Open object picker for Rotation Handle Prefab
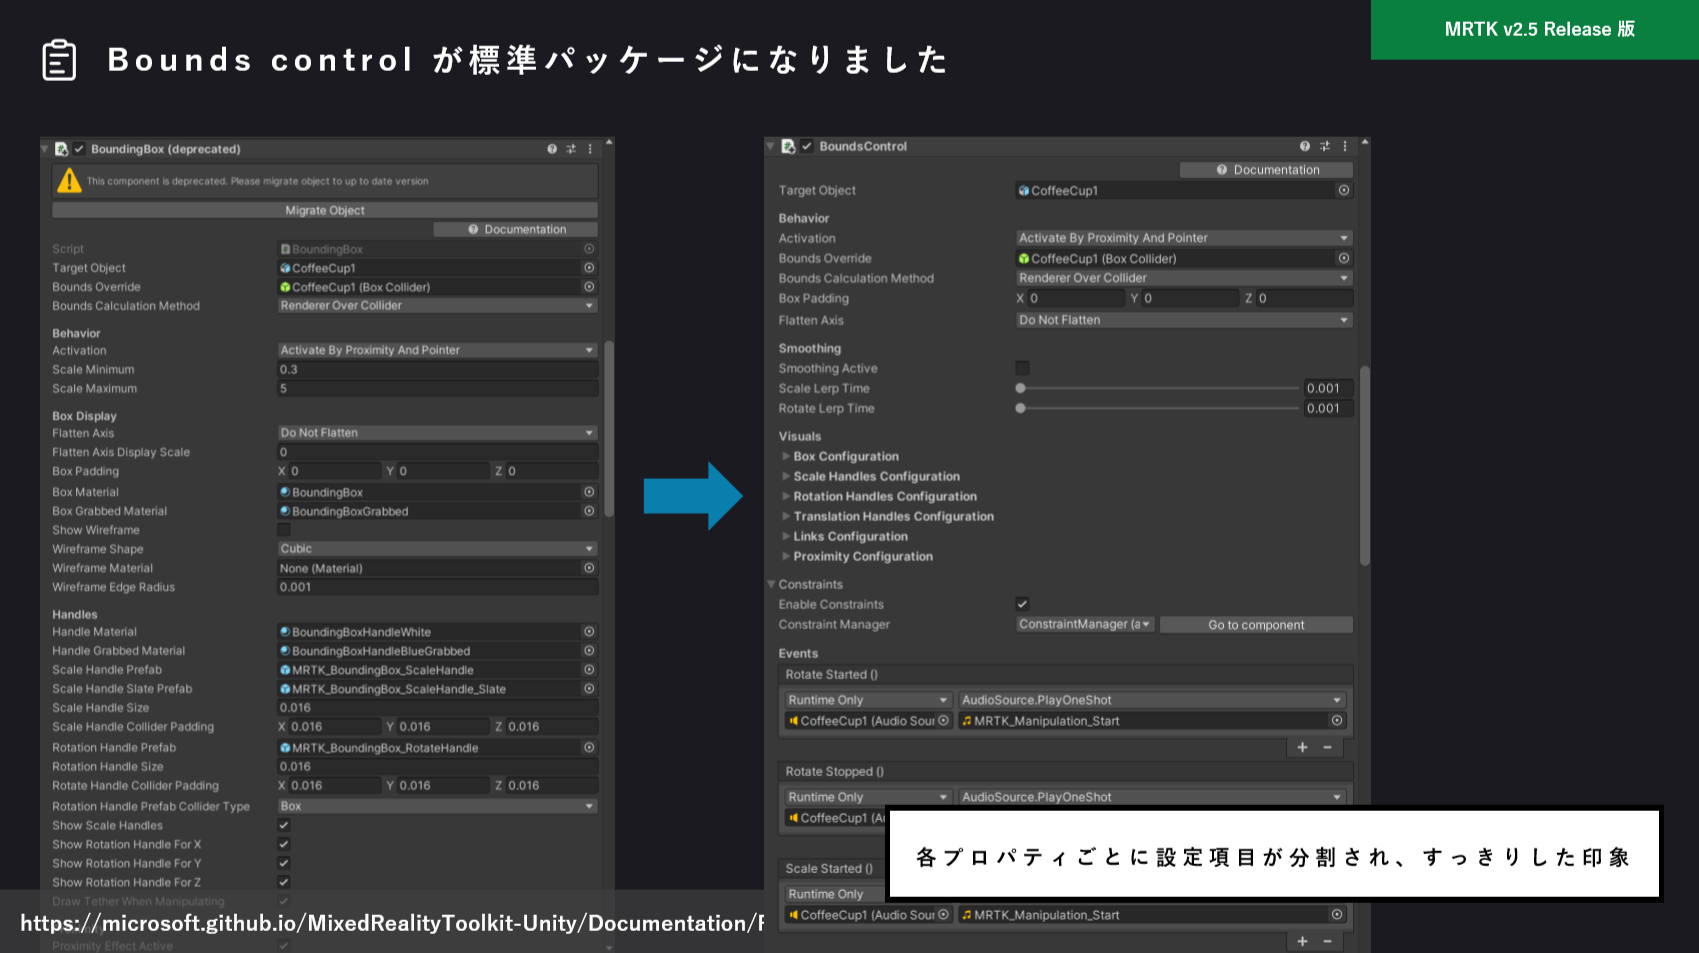Viewport: 1699px width, 953px height. 589,748
